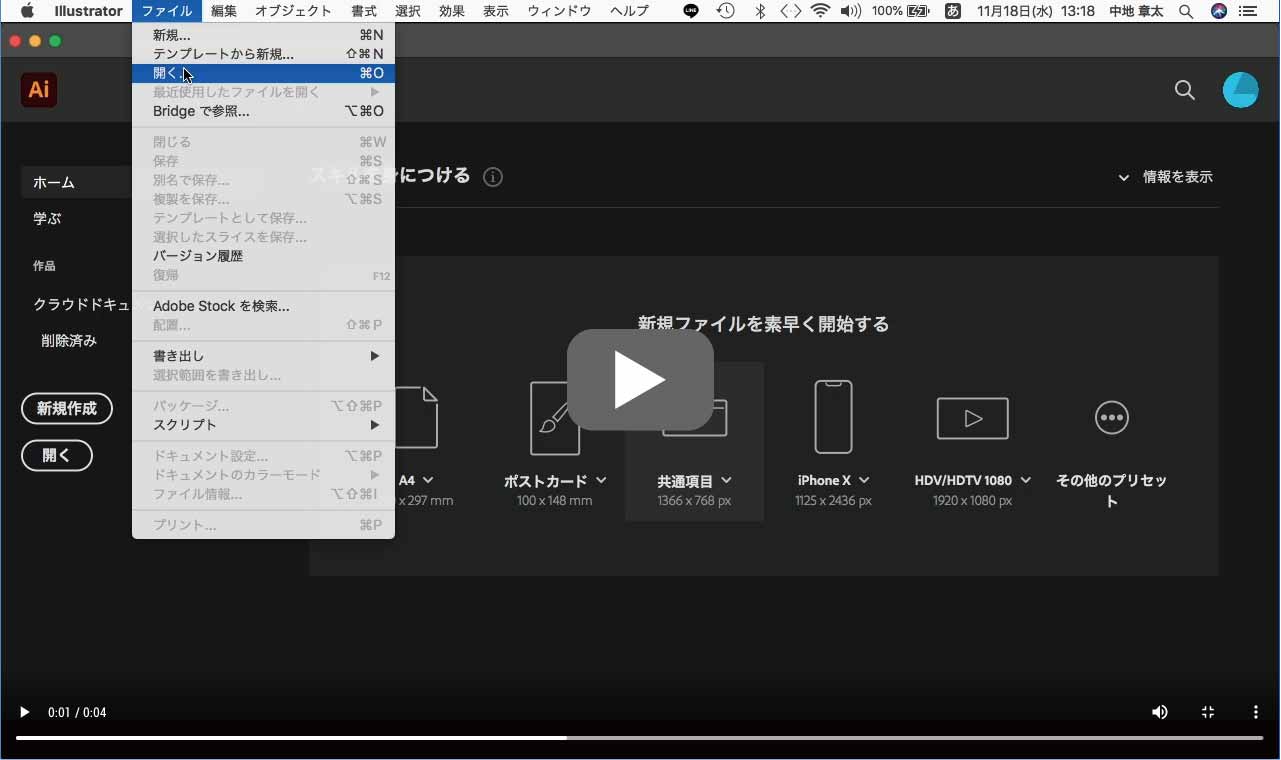
Task: Open the iPhone X preset dropdown chevron
Action: point(864,481)
